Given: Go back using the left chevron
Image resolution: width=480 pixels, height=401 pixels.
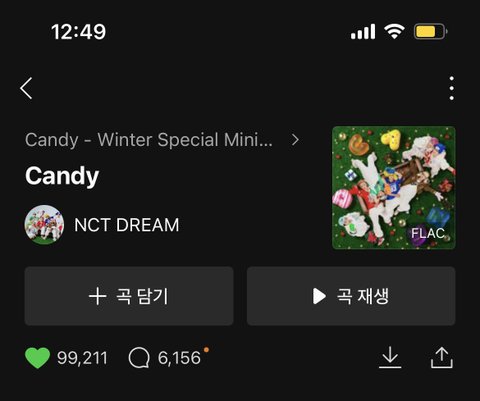Looking at the screenshot, I should (x=26, y=88).
